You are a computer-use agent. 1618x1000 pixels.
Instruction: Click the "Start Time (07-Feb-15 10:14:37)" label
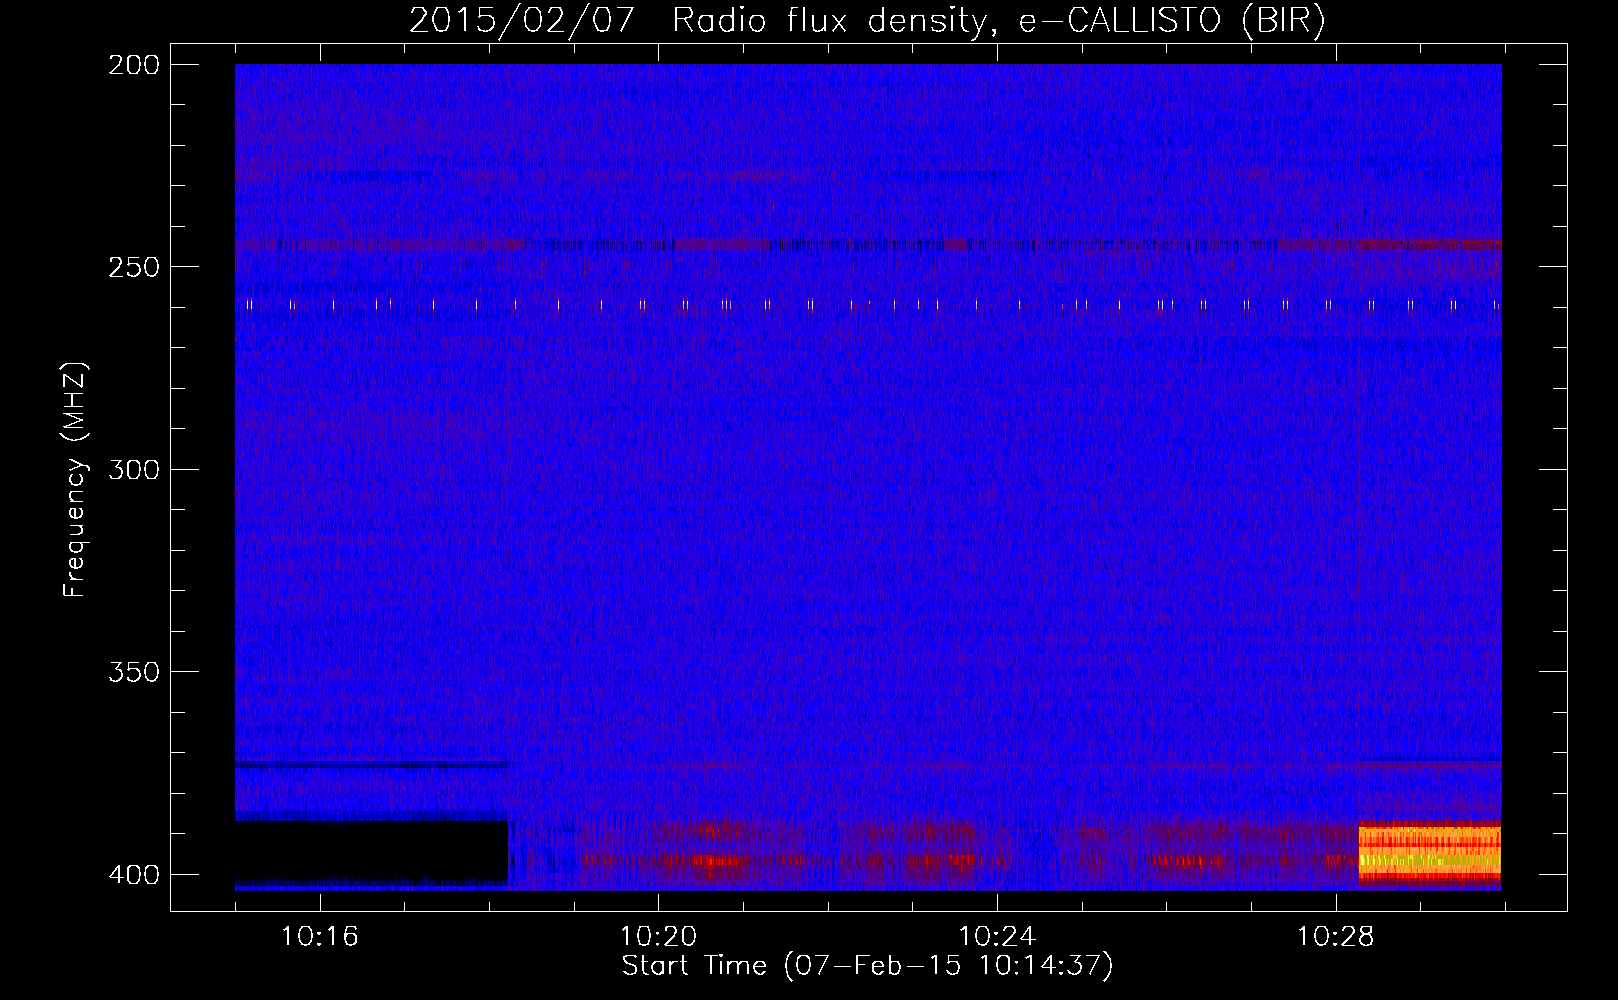[867, 966]
